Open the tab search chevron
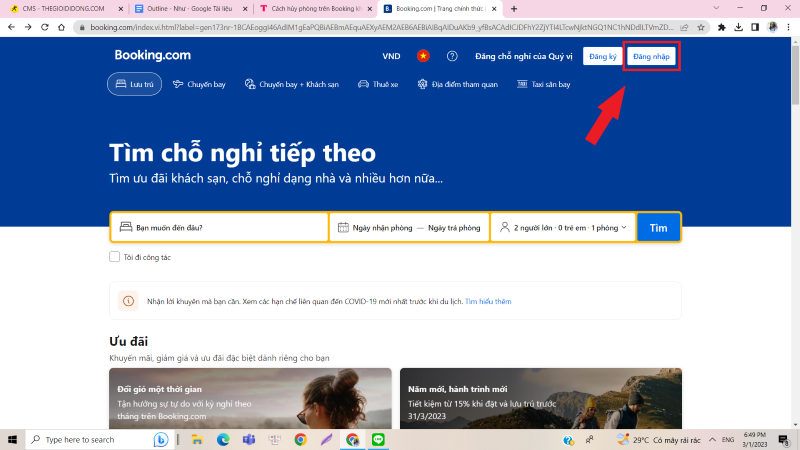The width and height of the screenshot is (800, 450). (x=716, y=8)
